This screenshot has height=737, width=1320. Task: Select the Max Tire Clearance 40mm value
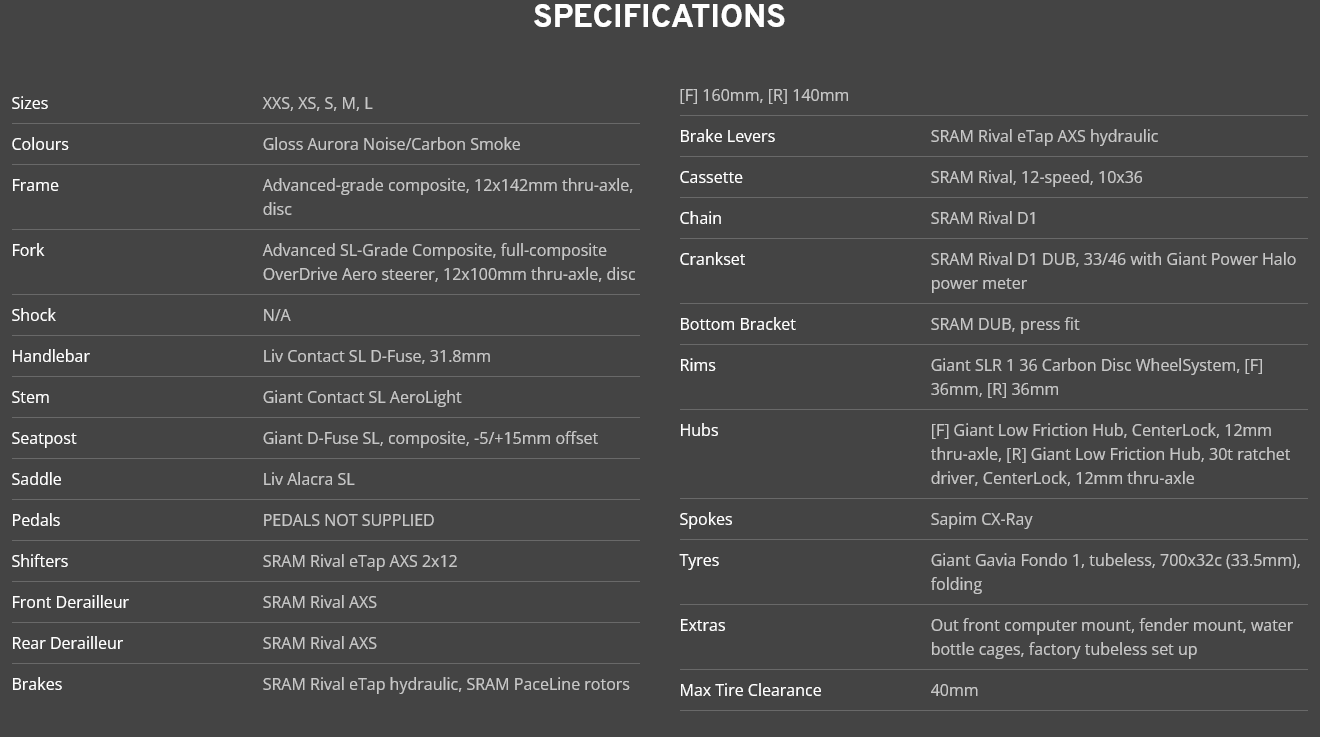(954, 690)
